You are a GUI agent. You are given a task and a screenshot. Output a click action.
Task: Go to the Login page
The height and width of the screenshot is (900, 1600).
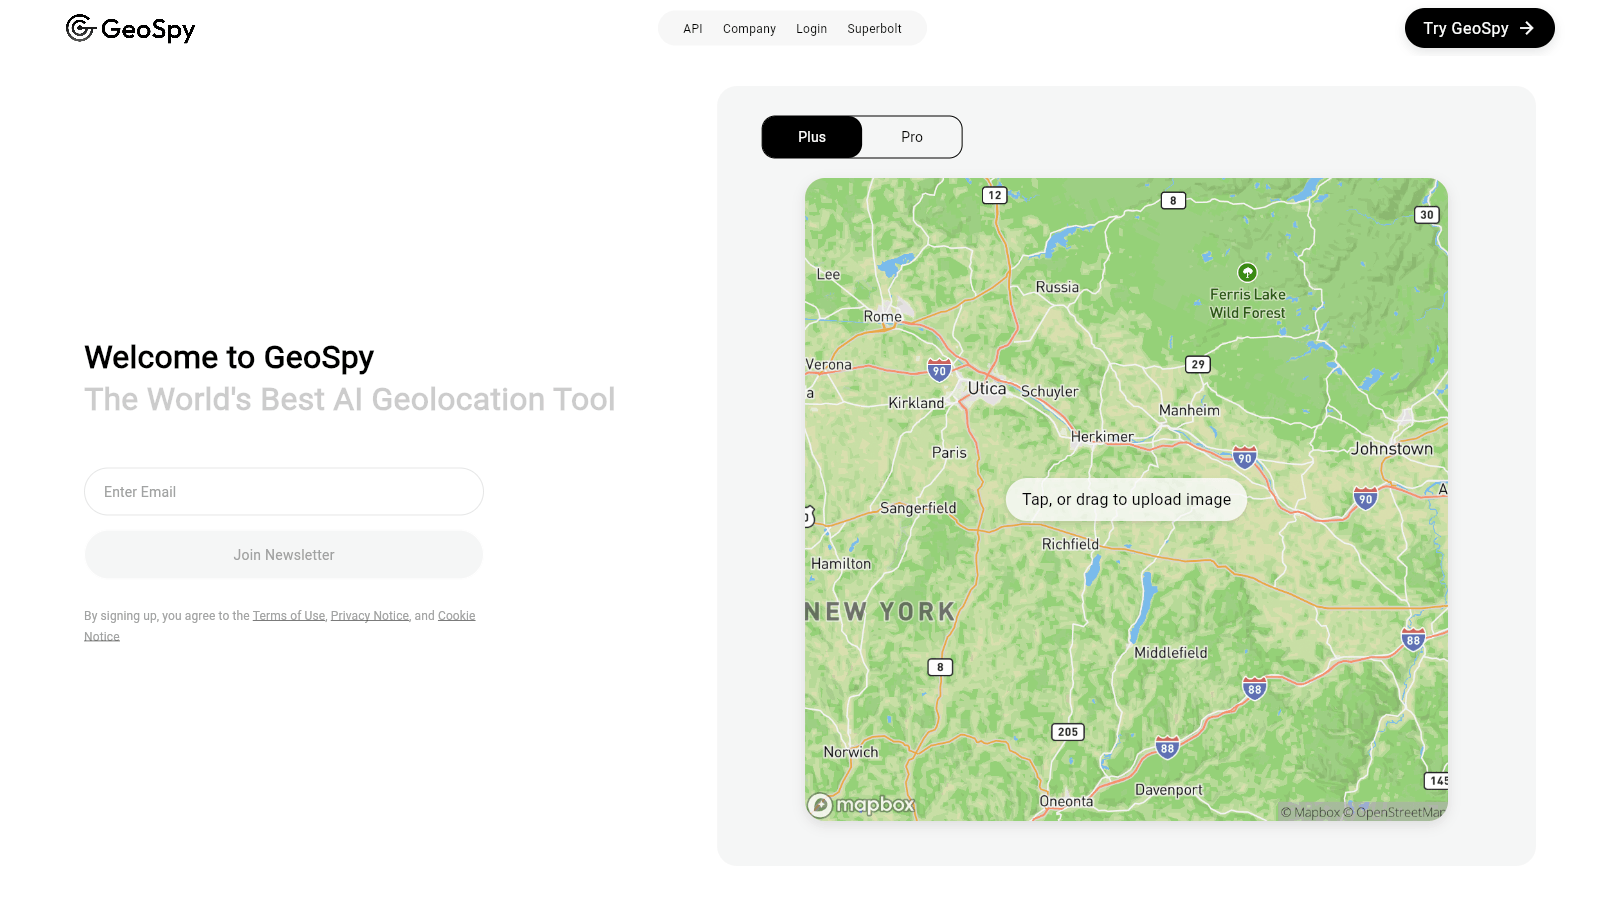coord(811,29)
